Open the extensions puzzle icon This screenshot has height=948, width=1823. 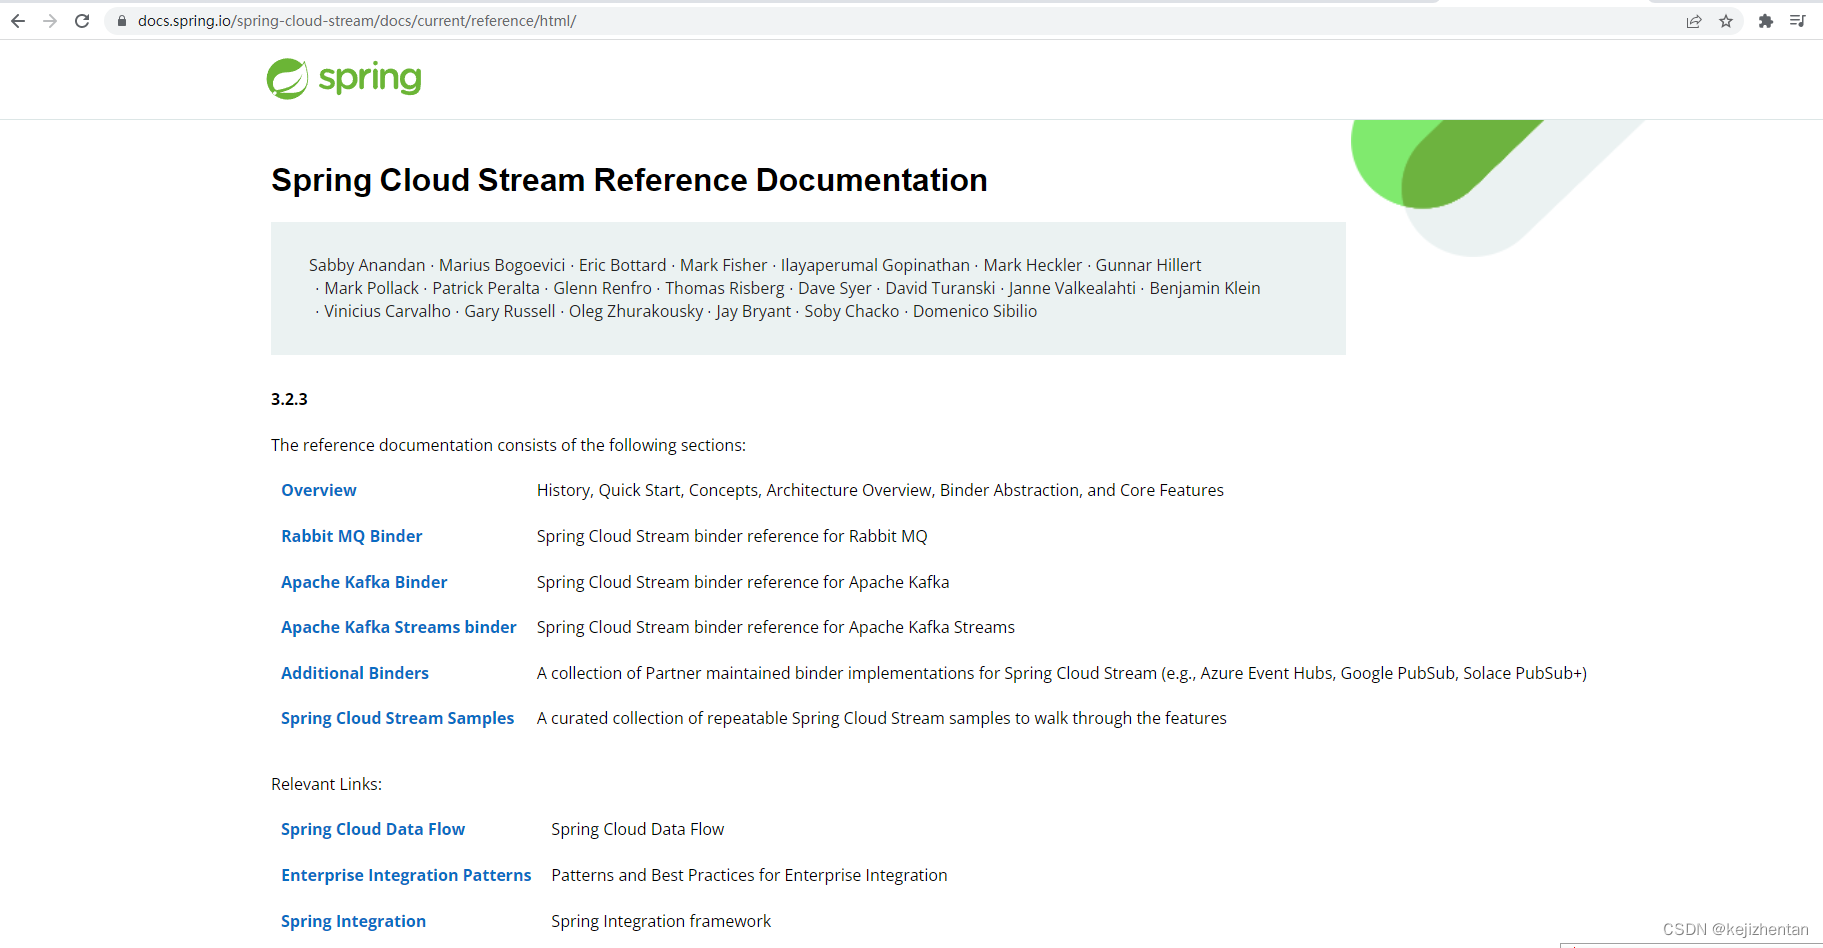click(x=1766, y=21)
